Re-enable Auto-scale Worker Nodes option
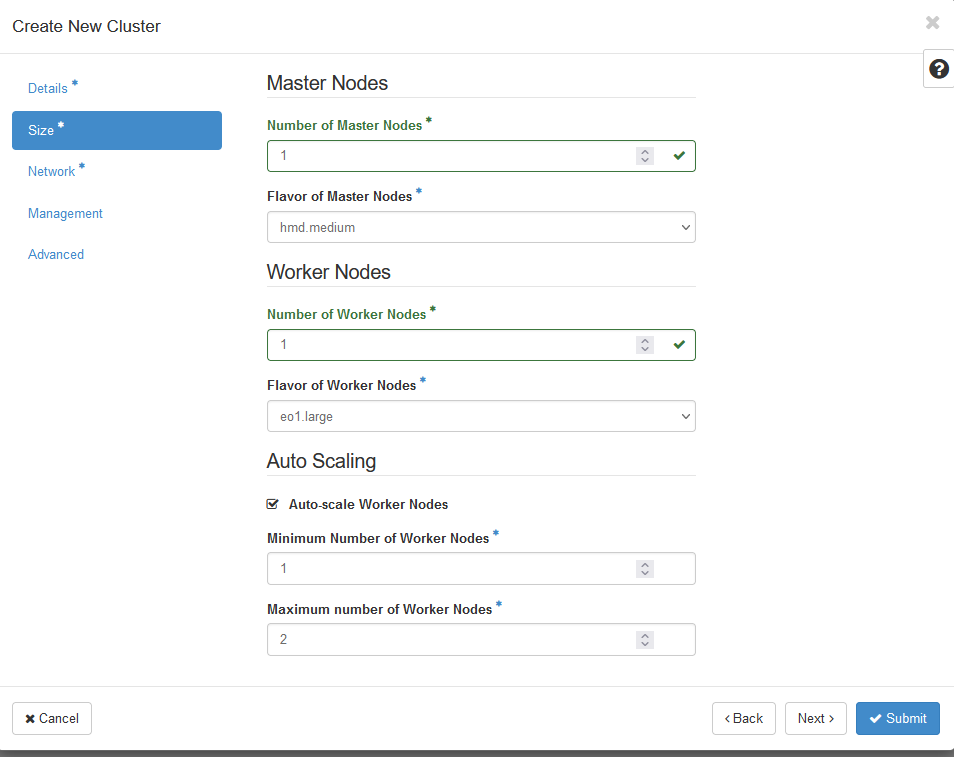 pyautogui.click(x=272, y=504)
